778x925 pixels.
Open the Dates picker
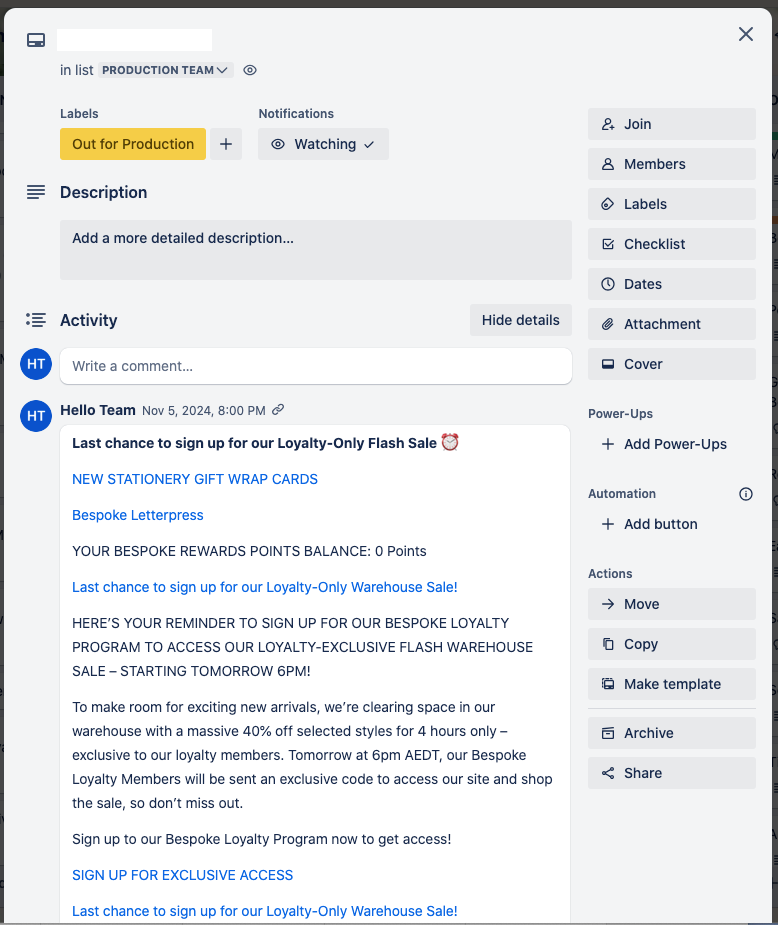pyautogui.click(x=672, y=284)
